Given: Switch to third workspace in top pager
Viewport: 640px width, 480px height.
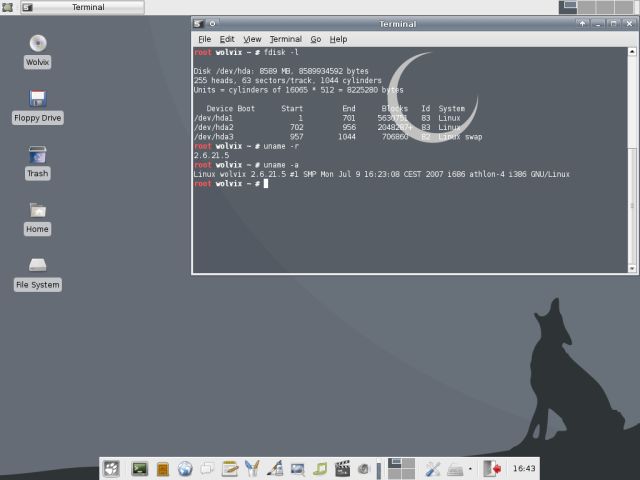Looking at the screenshot, I should coord(605,7).
